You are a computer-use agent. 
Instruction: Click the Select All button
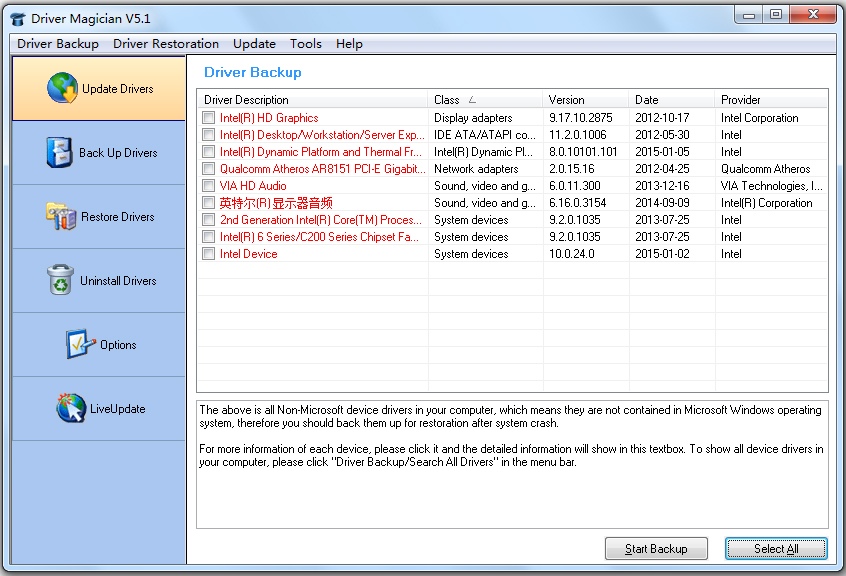pyautogui.click(x=776, y=548)
